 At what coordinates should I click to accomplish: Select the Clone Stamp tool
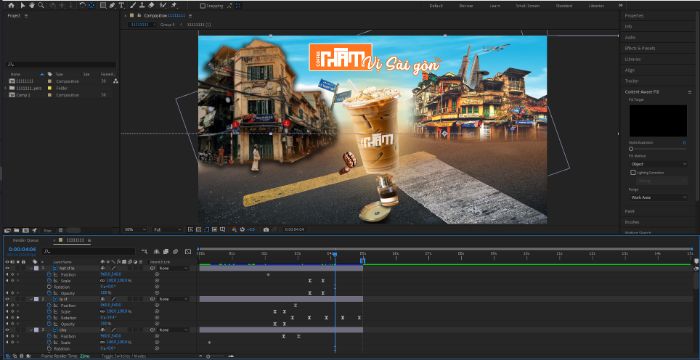point(142,5)
